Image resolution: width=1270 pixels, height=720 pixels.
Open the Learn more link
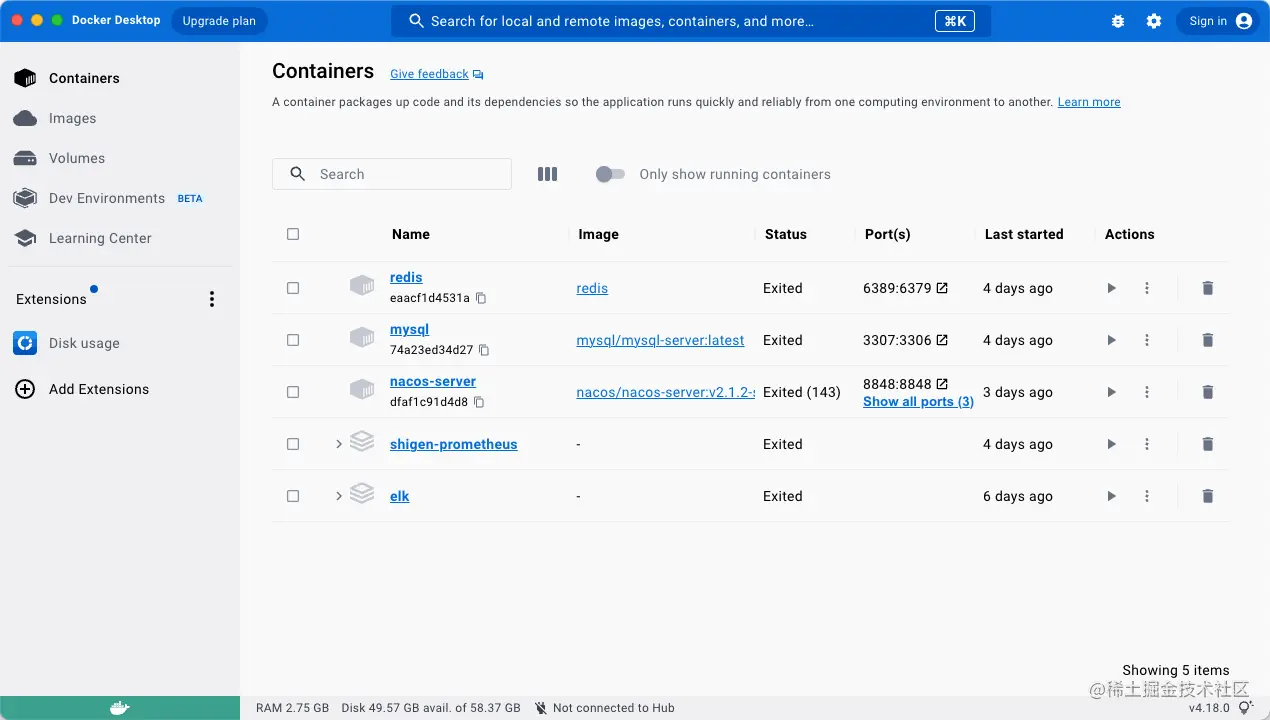tap(1089, 102)
